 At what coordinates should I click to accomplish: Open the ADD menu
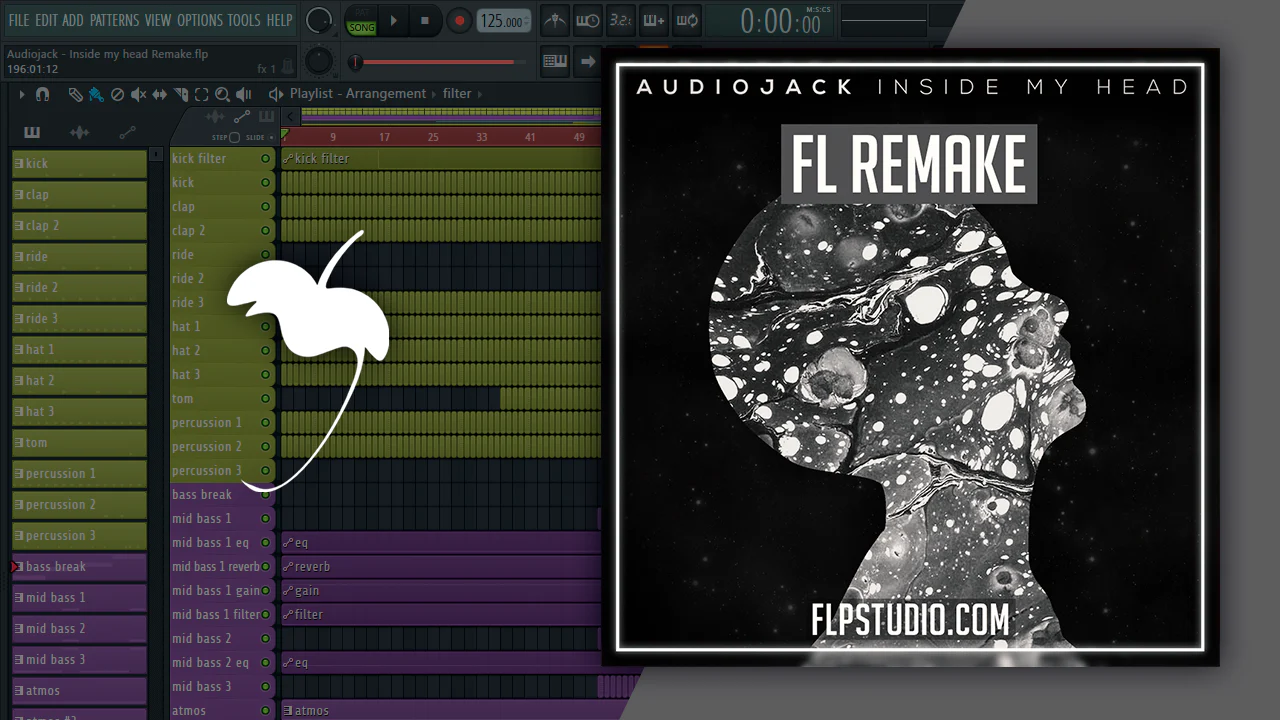point(73,20)
